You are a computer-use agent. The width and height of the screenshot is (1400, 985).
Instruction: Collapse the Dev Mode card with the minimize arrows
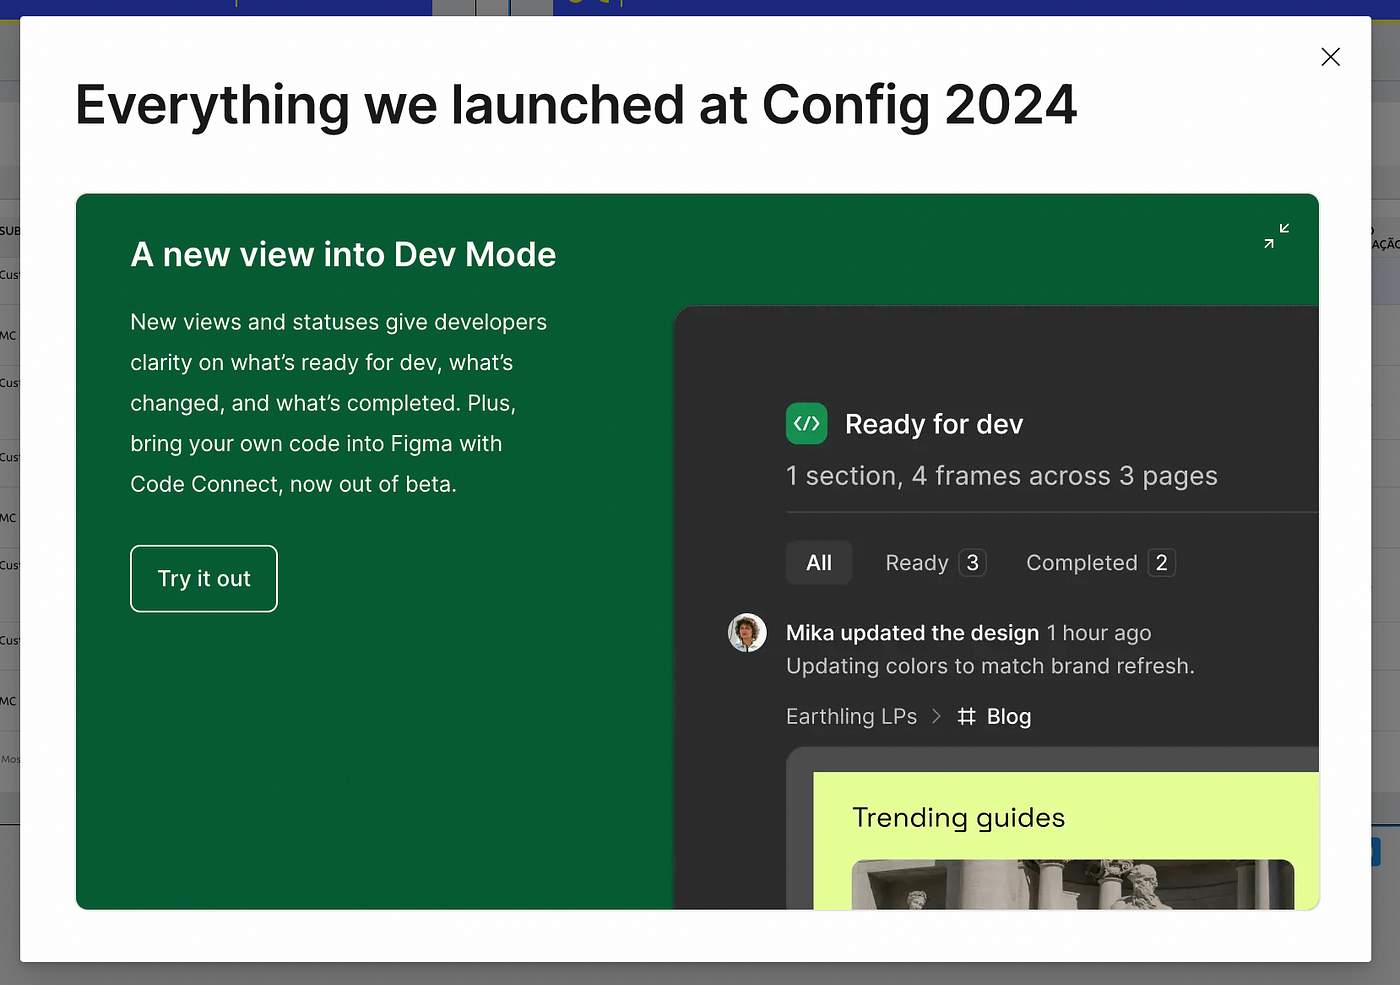tap(1276, 236)
